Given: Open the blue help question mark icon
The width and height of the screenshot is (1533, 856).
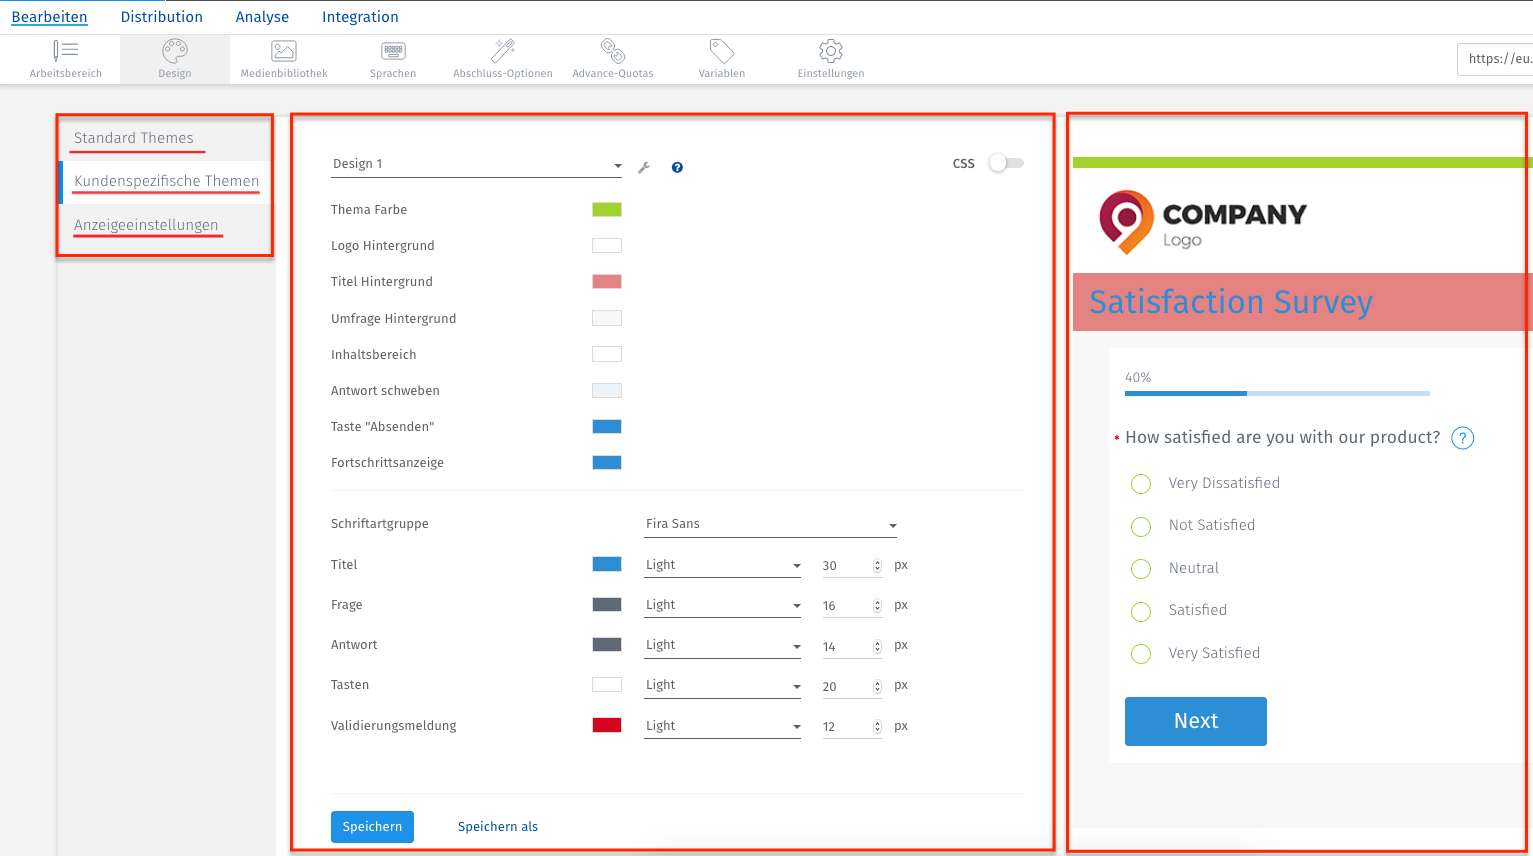Looking at the screenshot, I should point(677,167).
